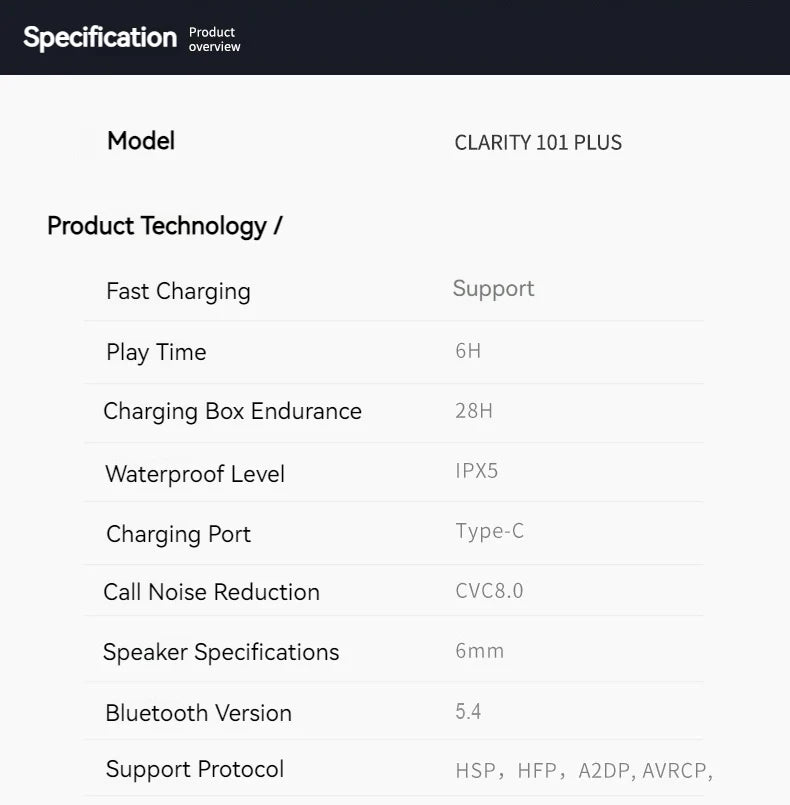This screenshot has width=790, height=805.
Task: Click the Fast Charging row label
Action: pos(178,292)
